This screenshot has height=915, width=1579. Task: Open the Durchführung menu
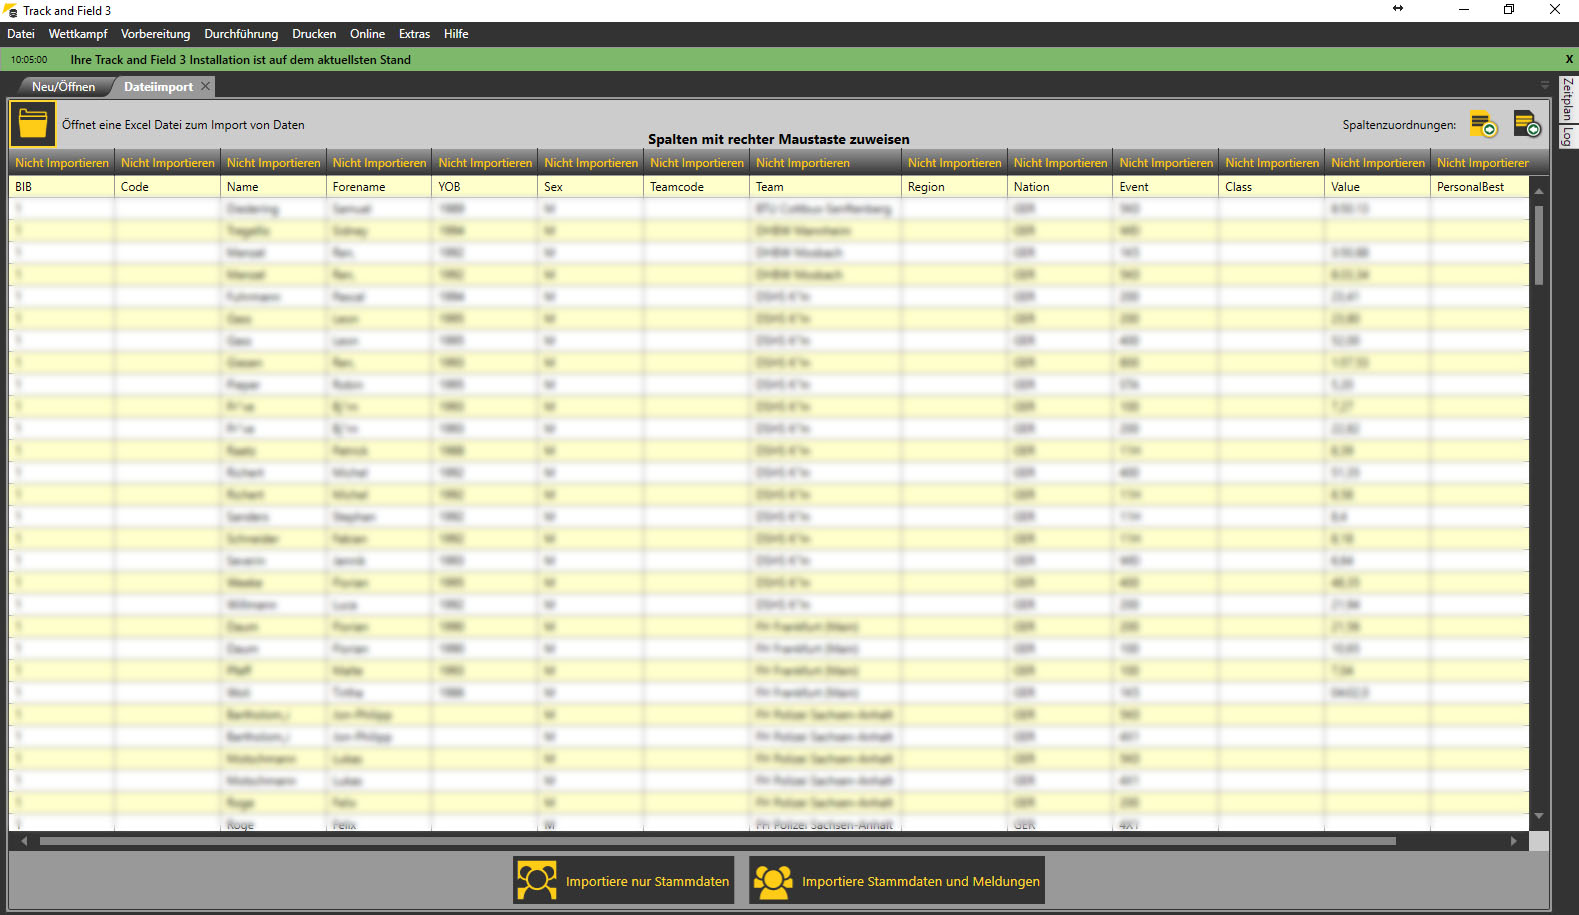point(241,34)
